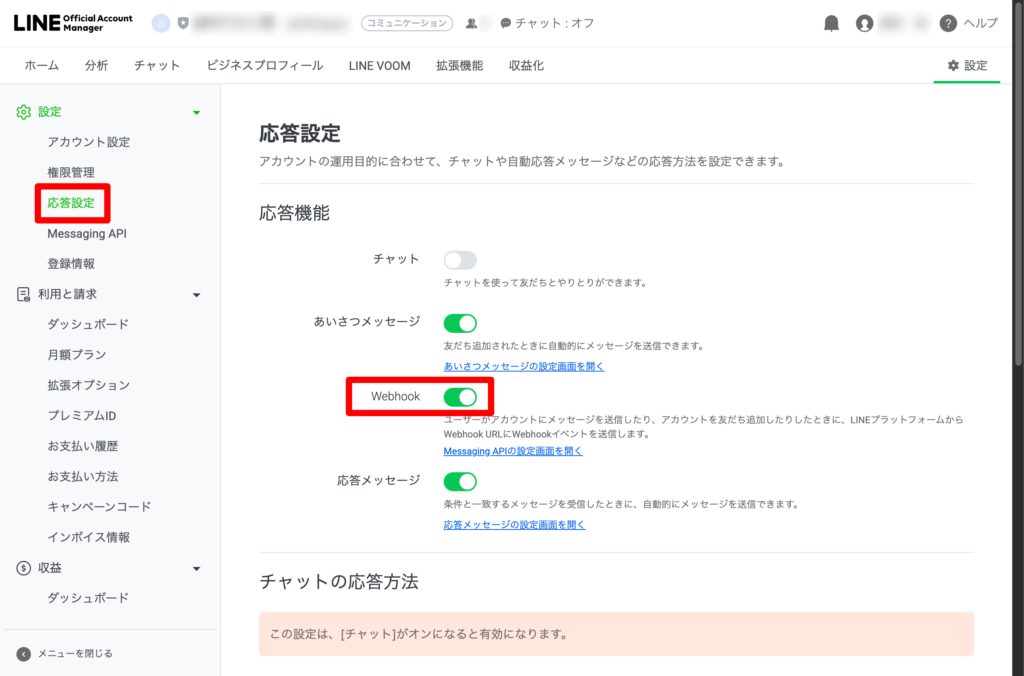
Task: Collapse the 設定 sidebar section arrow
Action: pos(196,113)
